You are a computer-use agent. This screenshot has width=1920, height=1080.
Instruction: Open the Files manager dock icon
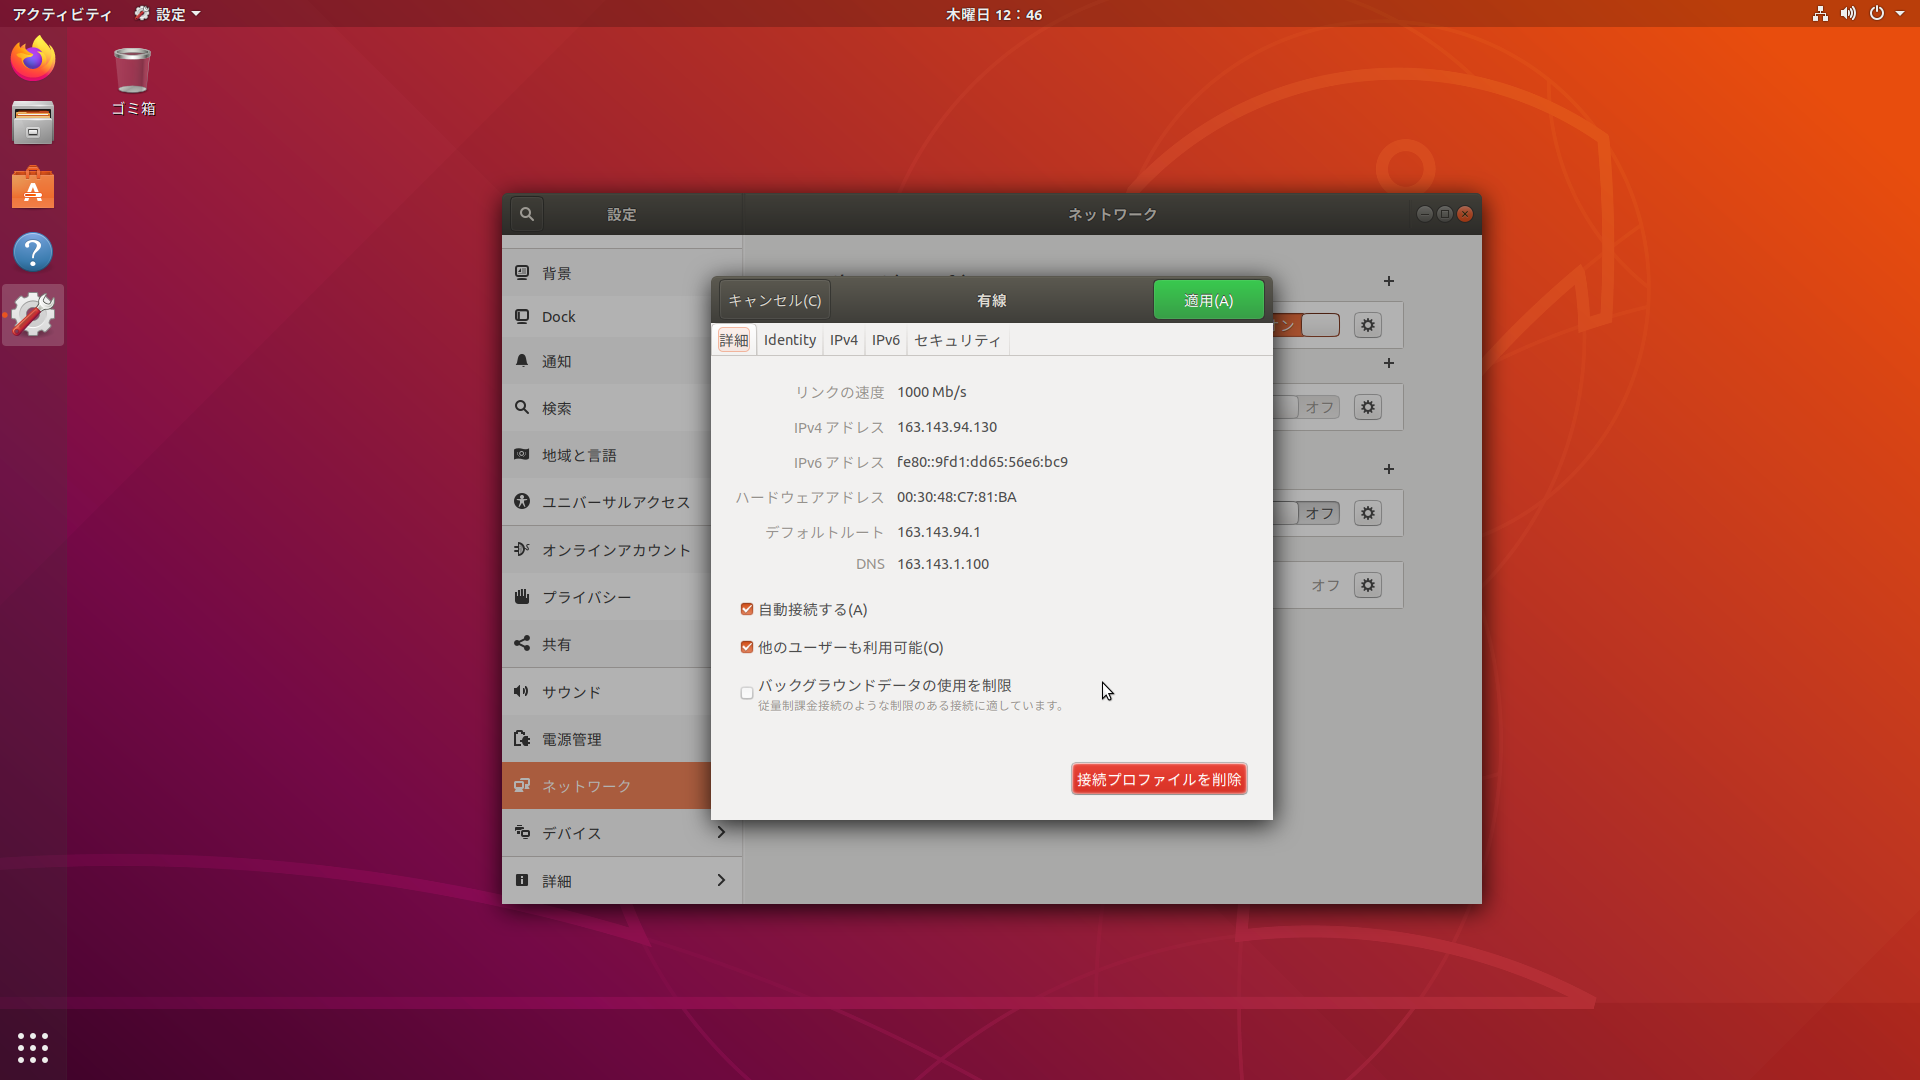coord(33,123)
